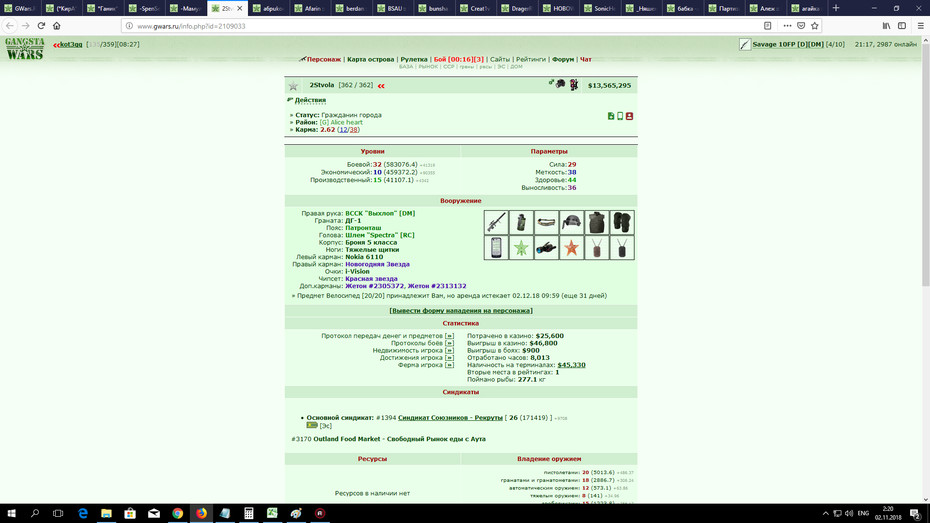The width and height of the screenshot is (930, 523).
Task: Expand player real estate arrow button
Action: tap(449, 350)
